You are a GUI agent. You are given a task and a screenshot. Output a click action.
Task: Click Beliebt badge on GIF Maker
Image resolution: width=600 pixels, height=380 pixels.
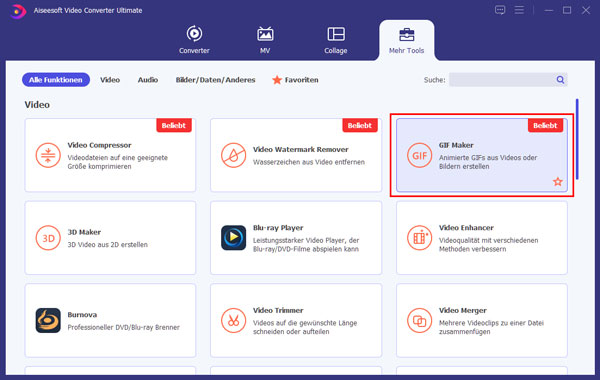pos(545,126)
